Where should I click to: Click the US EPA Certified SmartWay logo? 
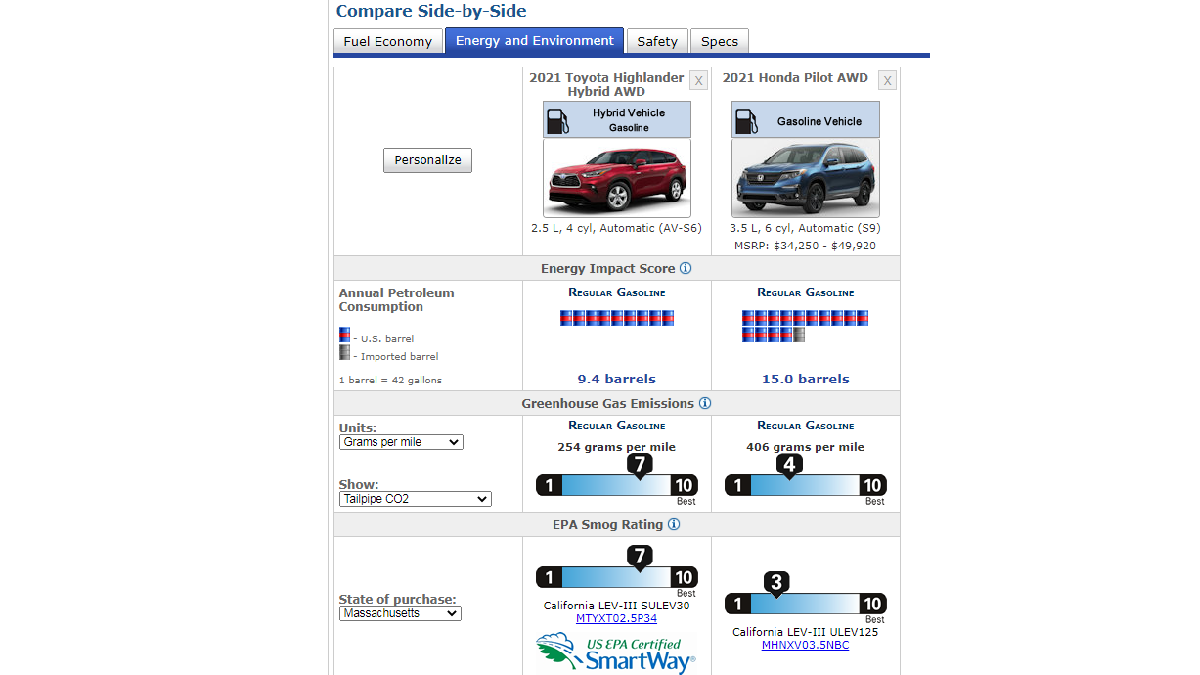616,654
